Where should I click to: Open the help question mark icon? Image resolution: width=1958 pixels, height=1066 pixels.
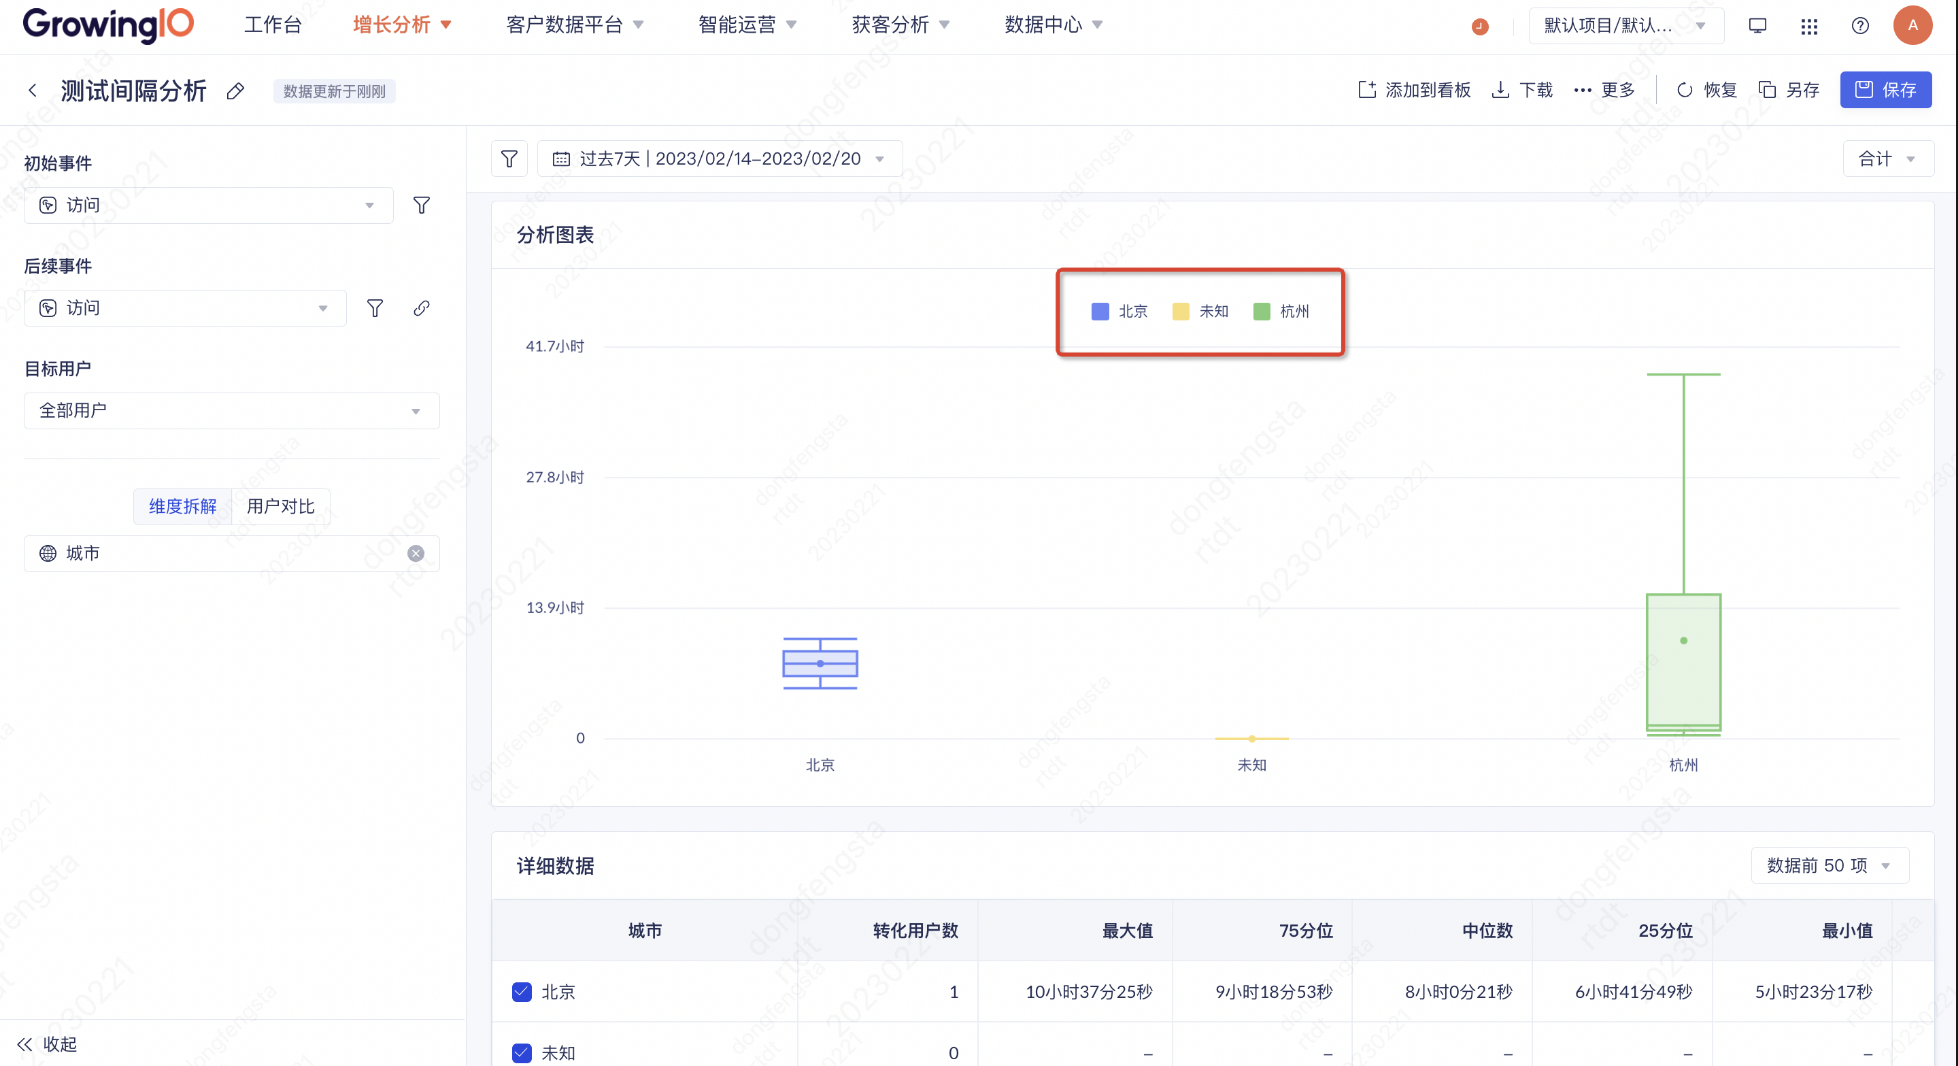click(1860, 26)
